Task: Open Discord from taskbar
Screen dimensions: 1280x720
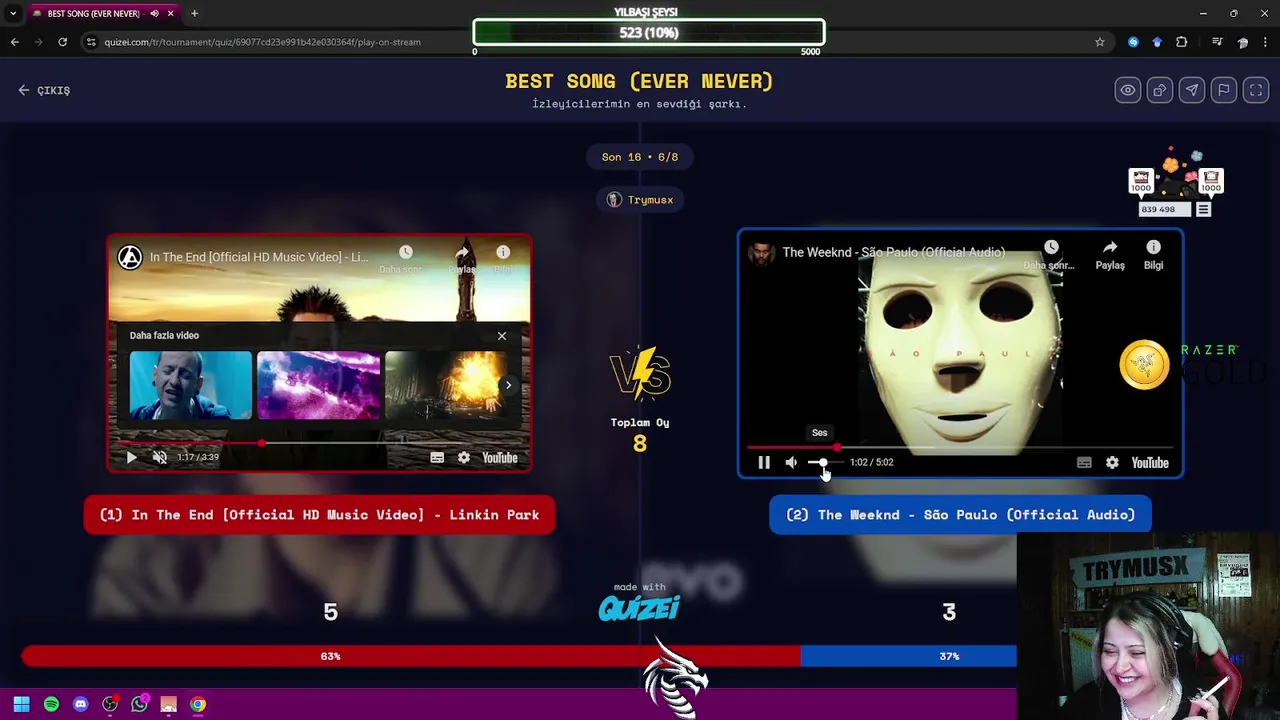Action: coord(81,704)
